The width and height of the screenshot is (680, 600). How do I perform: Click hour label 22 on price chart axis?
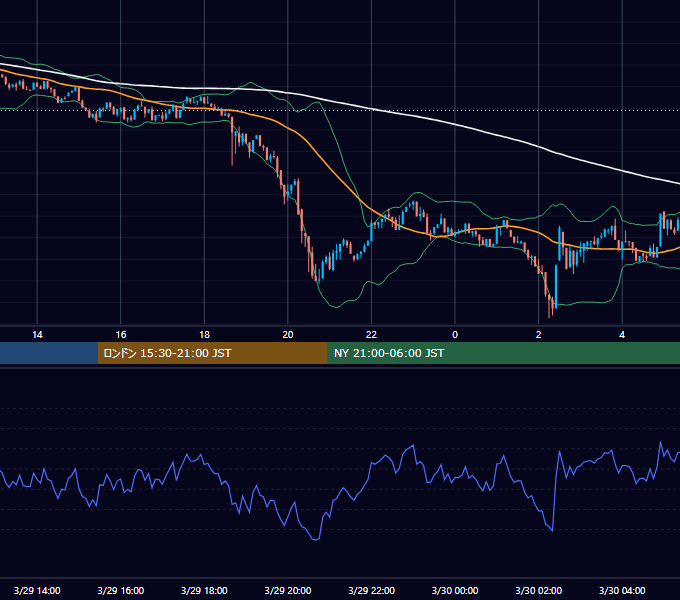coord(371,335)
